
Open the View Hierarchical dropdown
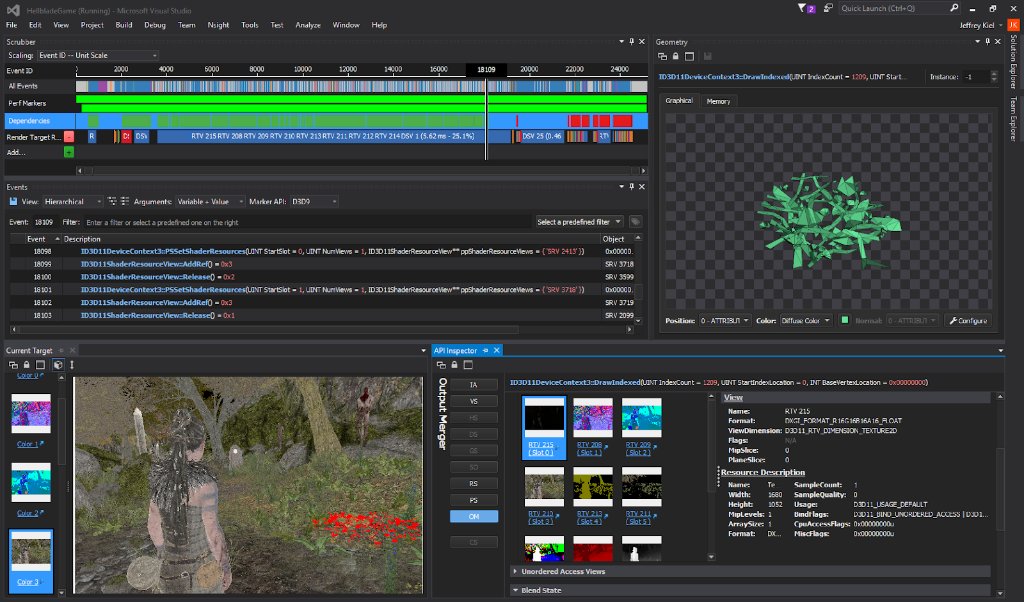(72, 202)
